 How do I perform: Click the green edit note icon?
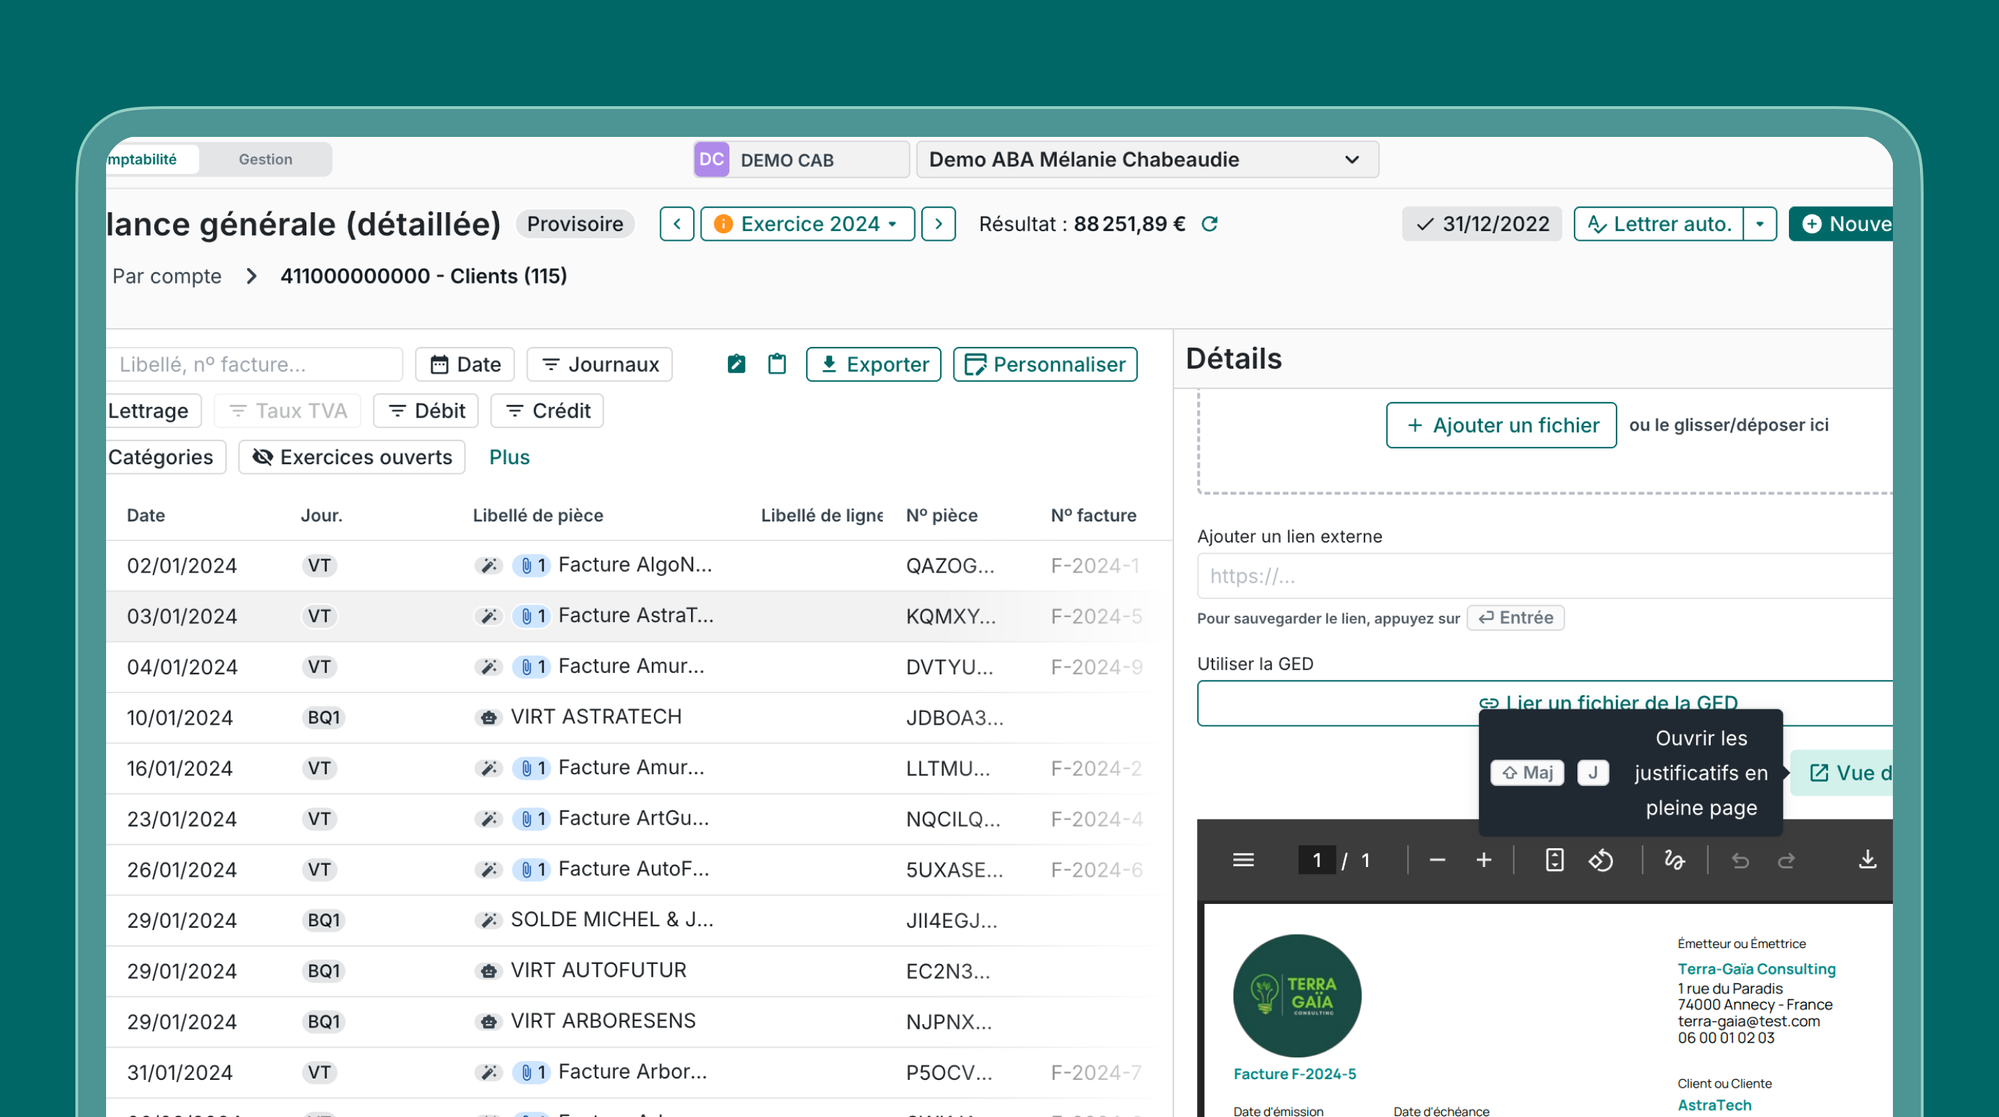[x=736, y=364]
